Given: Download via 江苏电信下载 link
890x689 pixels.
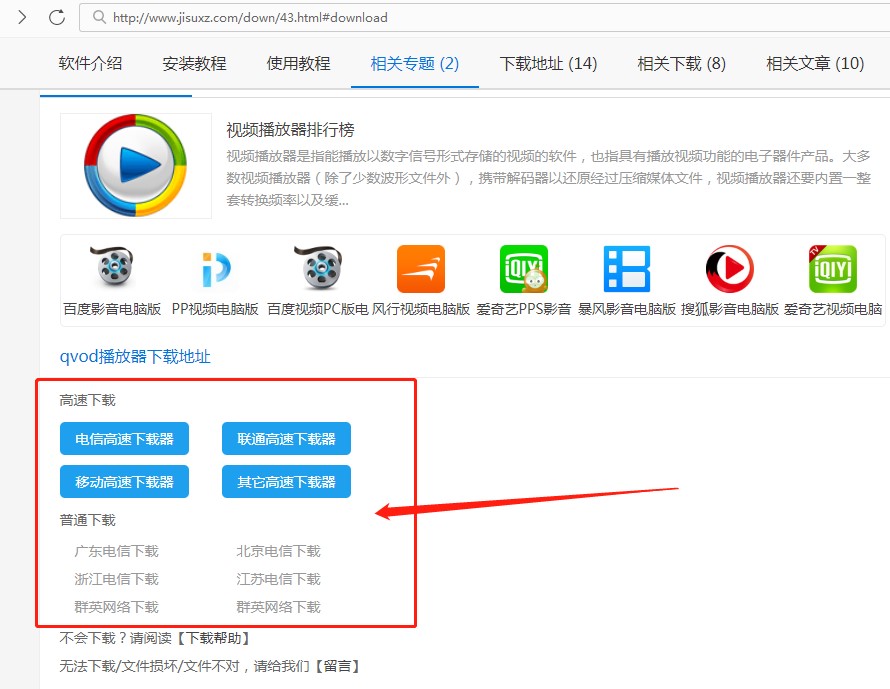Looking at the screenshot, I should pos(279,579).
